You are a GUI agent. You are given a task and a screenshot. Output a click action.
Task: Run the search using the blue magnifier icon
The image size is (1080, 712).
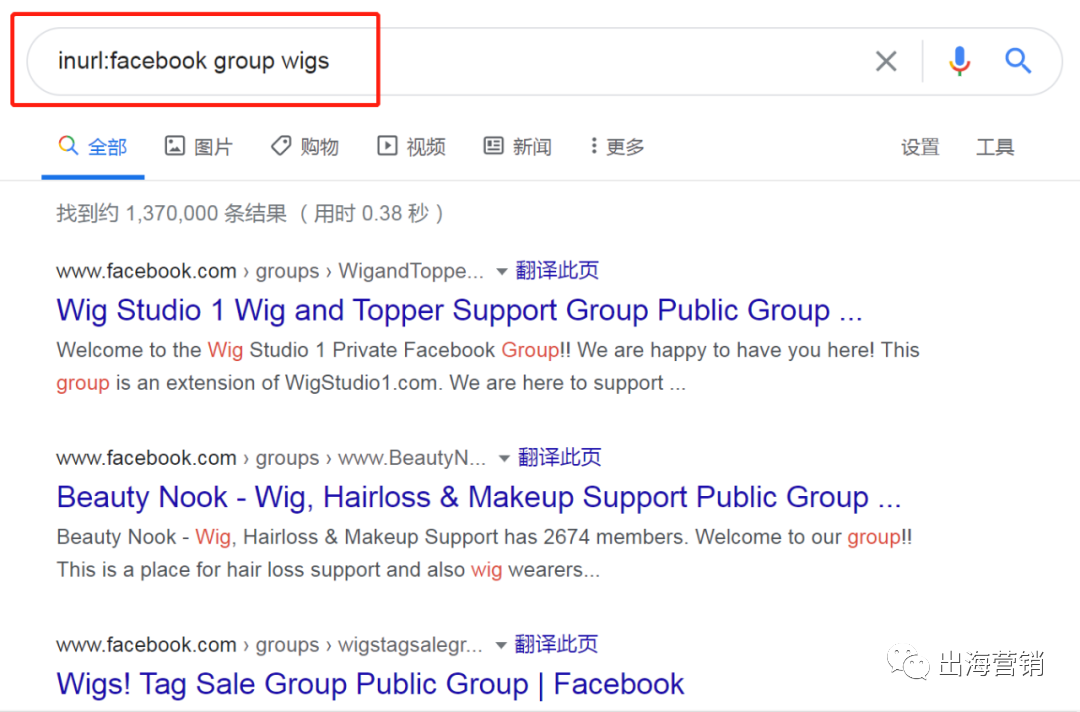pos(1018,61)
